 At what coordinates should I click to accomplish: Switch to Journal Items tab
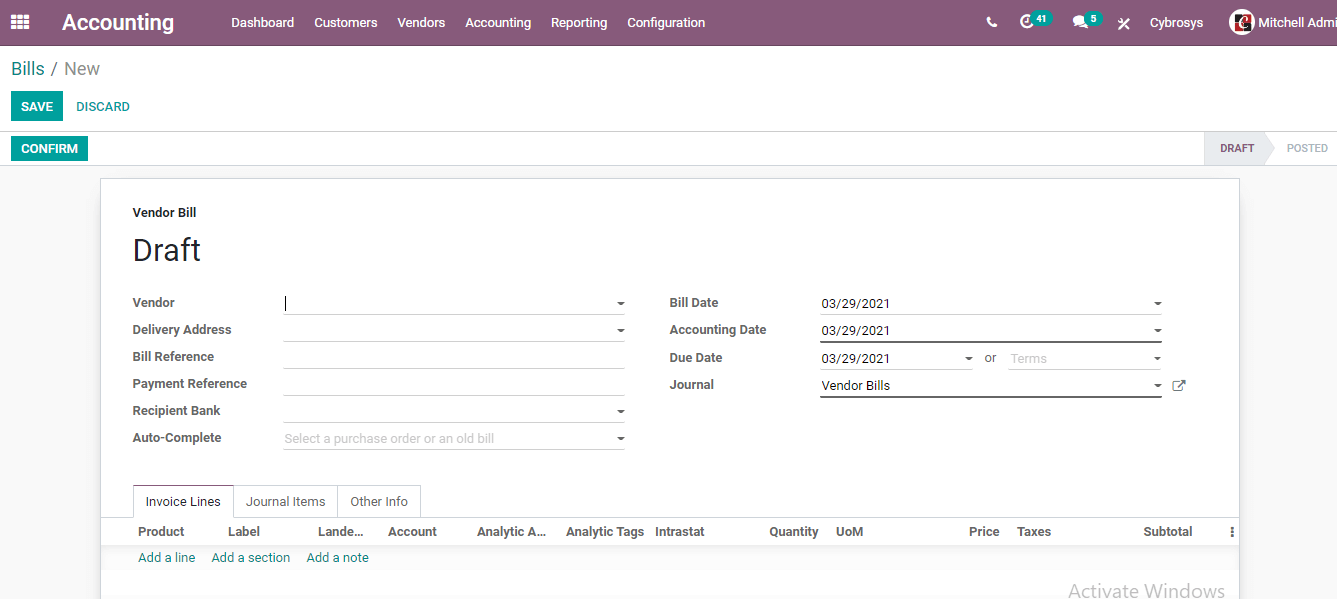click(286, 502)
